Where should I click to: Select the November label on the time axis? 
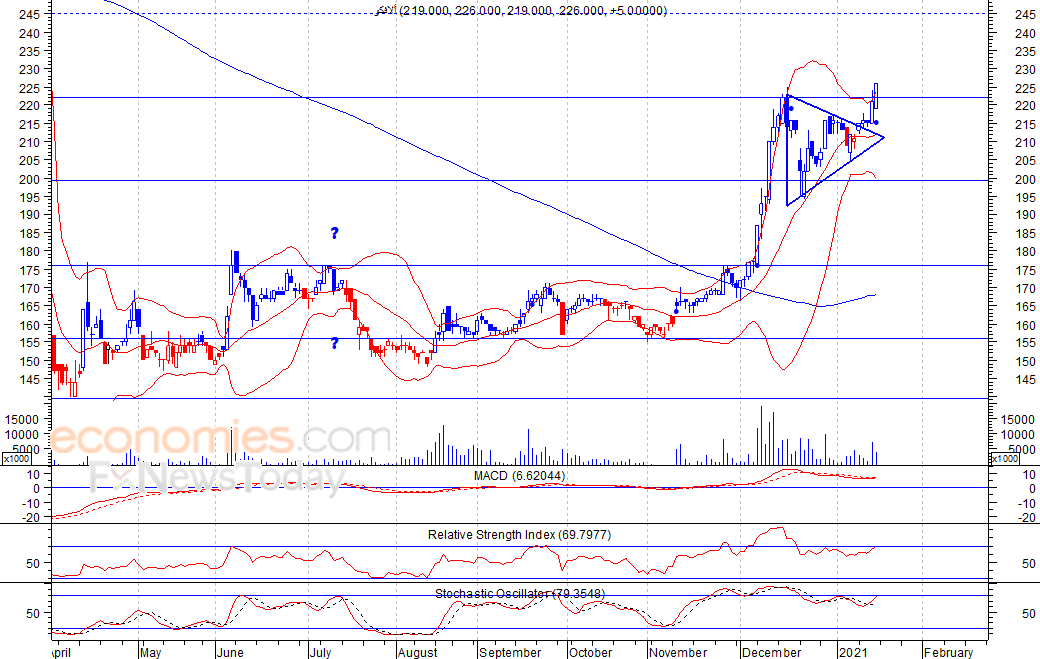(x=679, y=652)
